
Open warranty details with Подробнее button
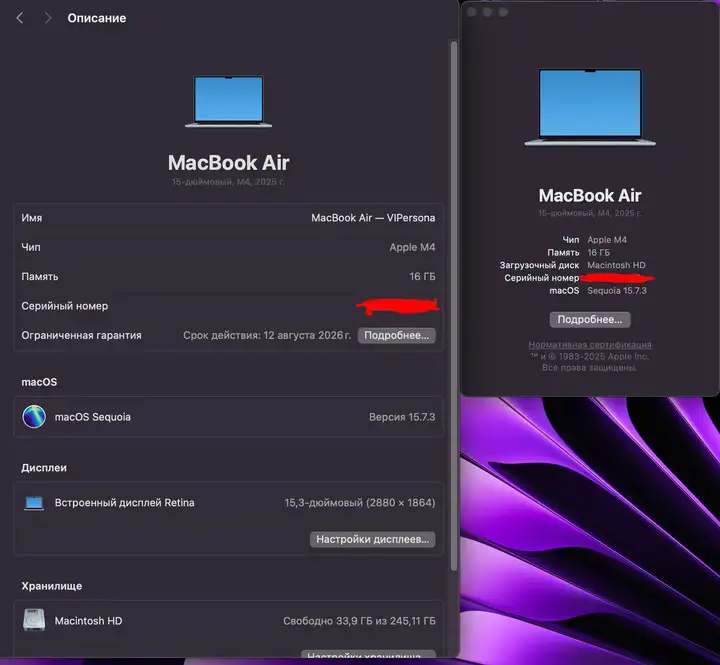[x=397, y=335]
